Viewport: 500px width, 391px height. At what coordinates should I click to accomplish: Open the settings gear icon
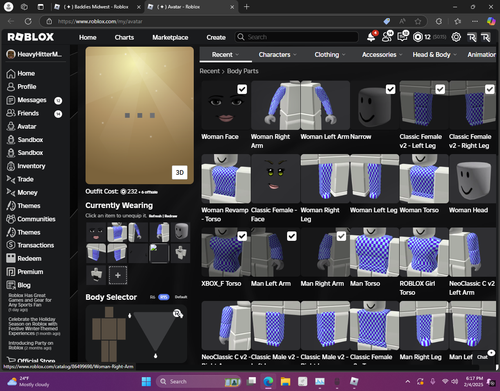(x=456, y=37)
